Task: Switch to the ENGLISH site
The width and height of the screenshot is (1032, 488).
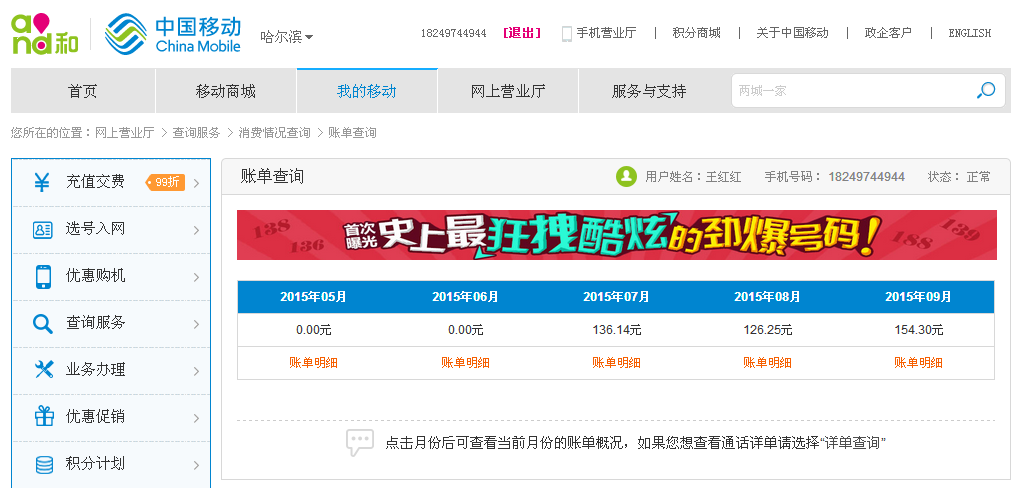Action: tap(969, 33)
